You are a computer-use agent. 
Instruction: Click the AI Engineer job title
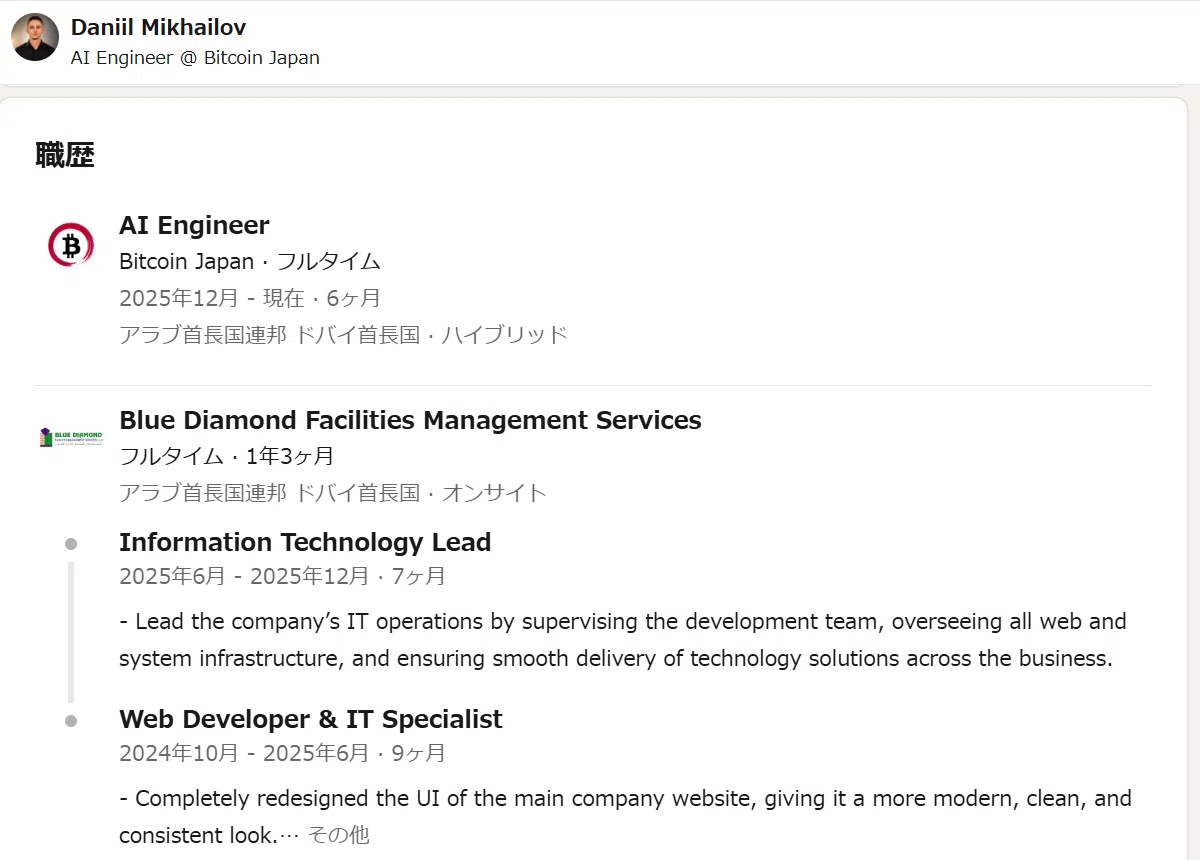tap(194, 225)
